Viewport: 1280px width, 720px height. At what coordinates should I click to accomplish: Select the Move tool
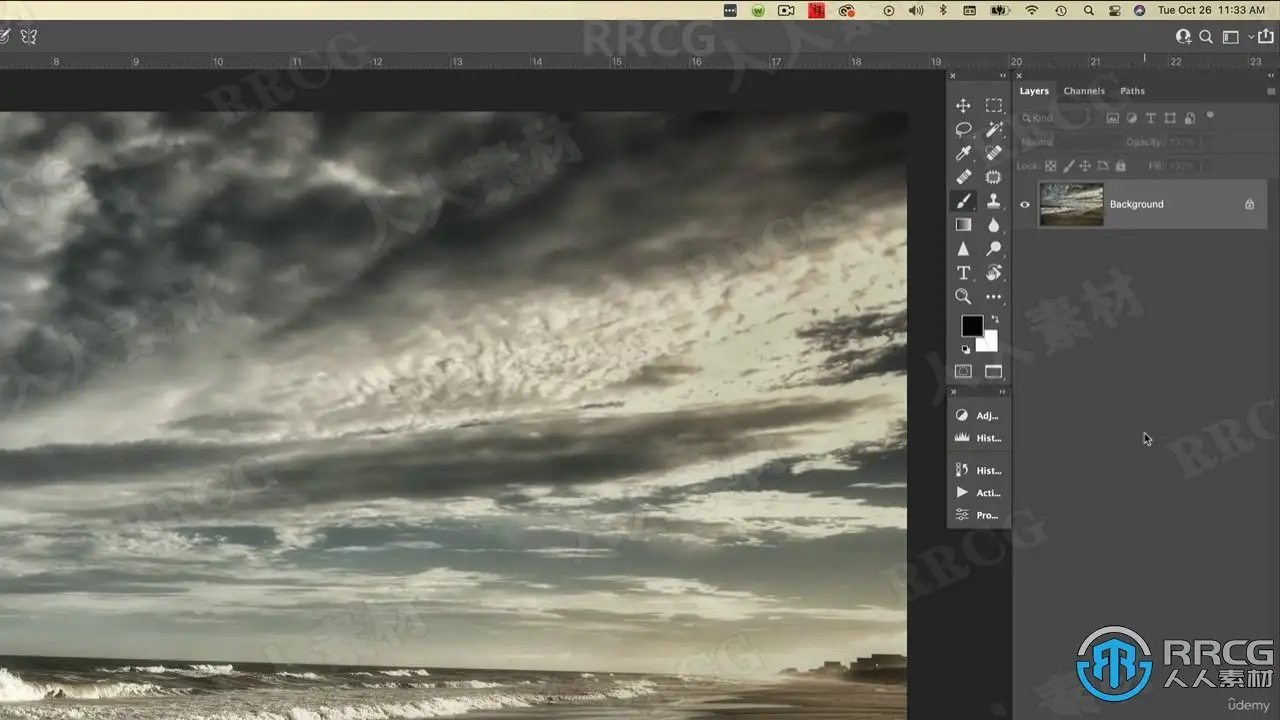963,105
